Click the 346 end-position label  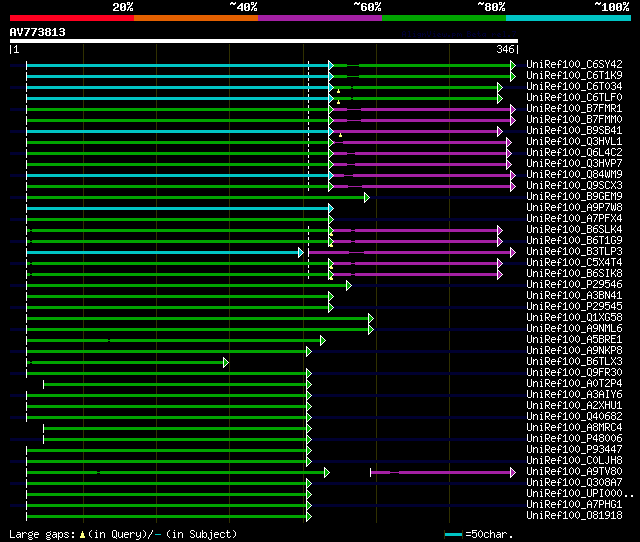[505, 49]
